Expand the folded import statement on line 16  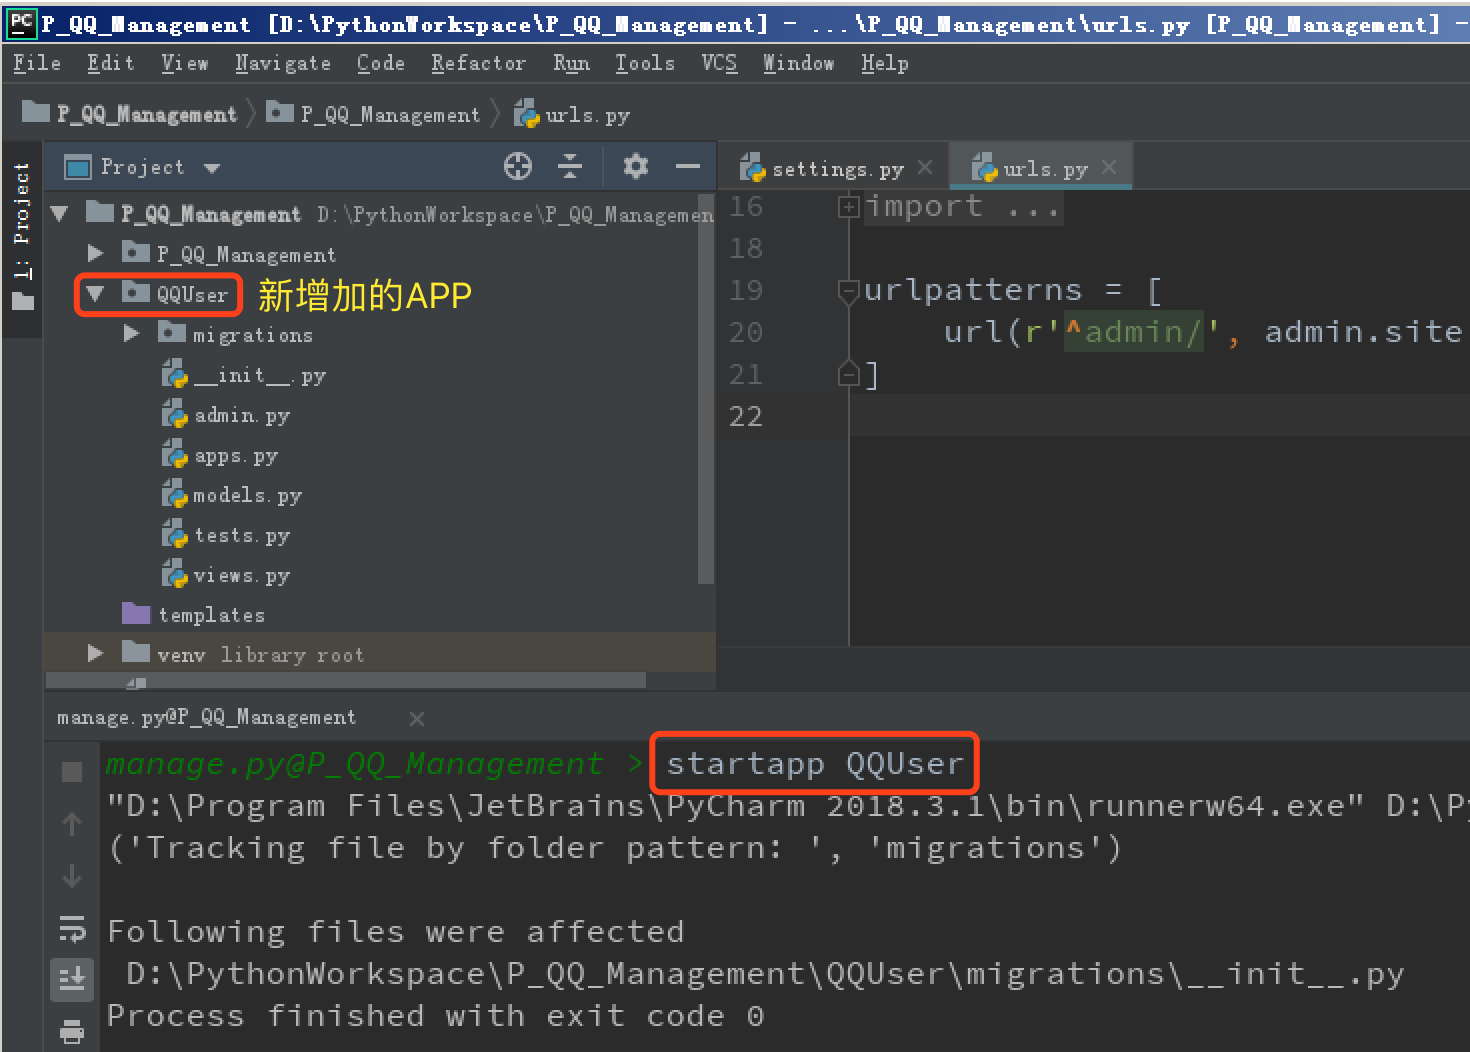click(848, 206)
